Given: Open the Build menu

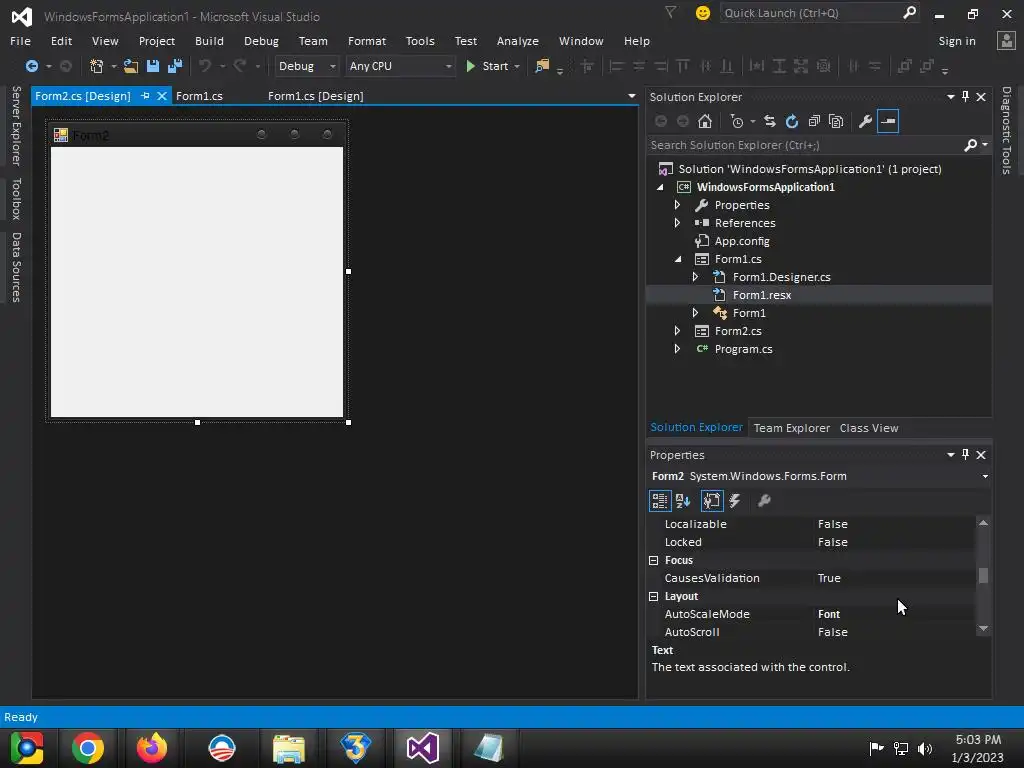Looking at the screenshot, I should [x=209, y=41].
